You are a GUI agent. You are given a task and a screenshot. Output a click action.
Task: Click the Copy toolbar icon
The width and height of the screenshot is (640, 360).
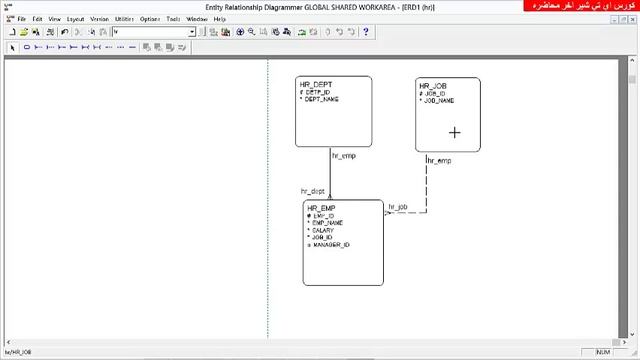tap(92, 32)
